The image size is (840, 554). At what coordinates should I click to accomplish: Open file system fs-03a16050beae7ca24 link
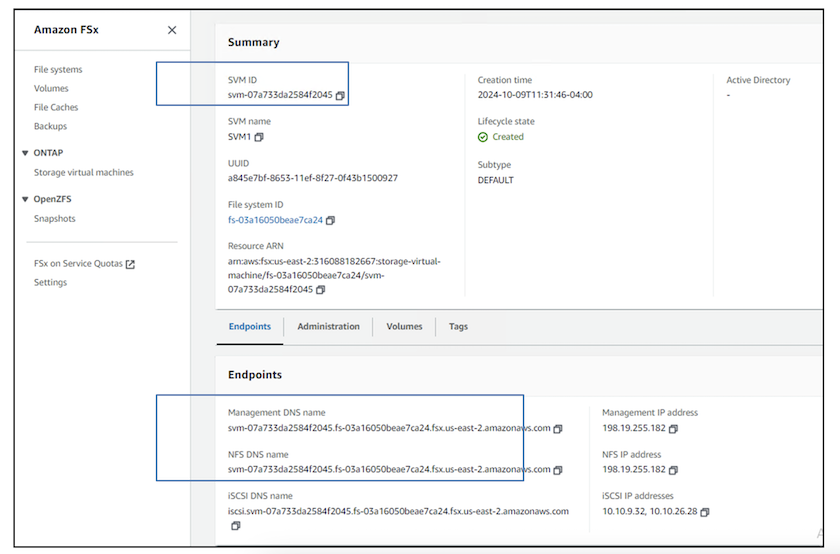275,220
